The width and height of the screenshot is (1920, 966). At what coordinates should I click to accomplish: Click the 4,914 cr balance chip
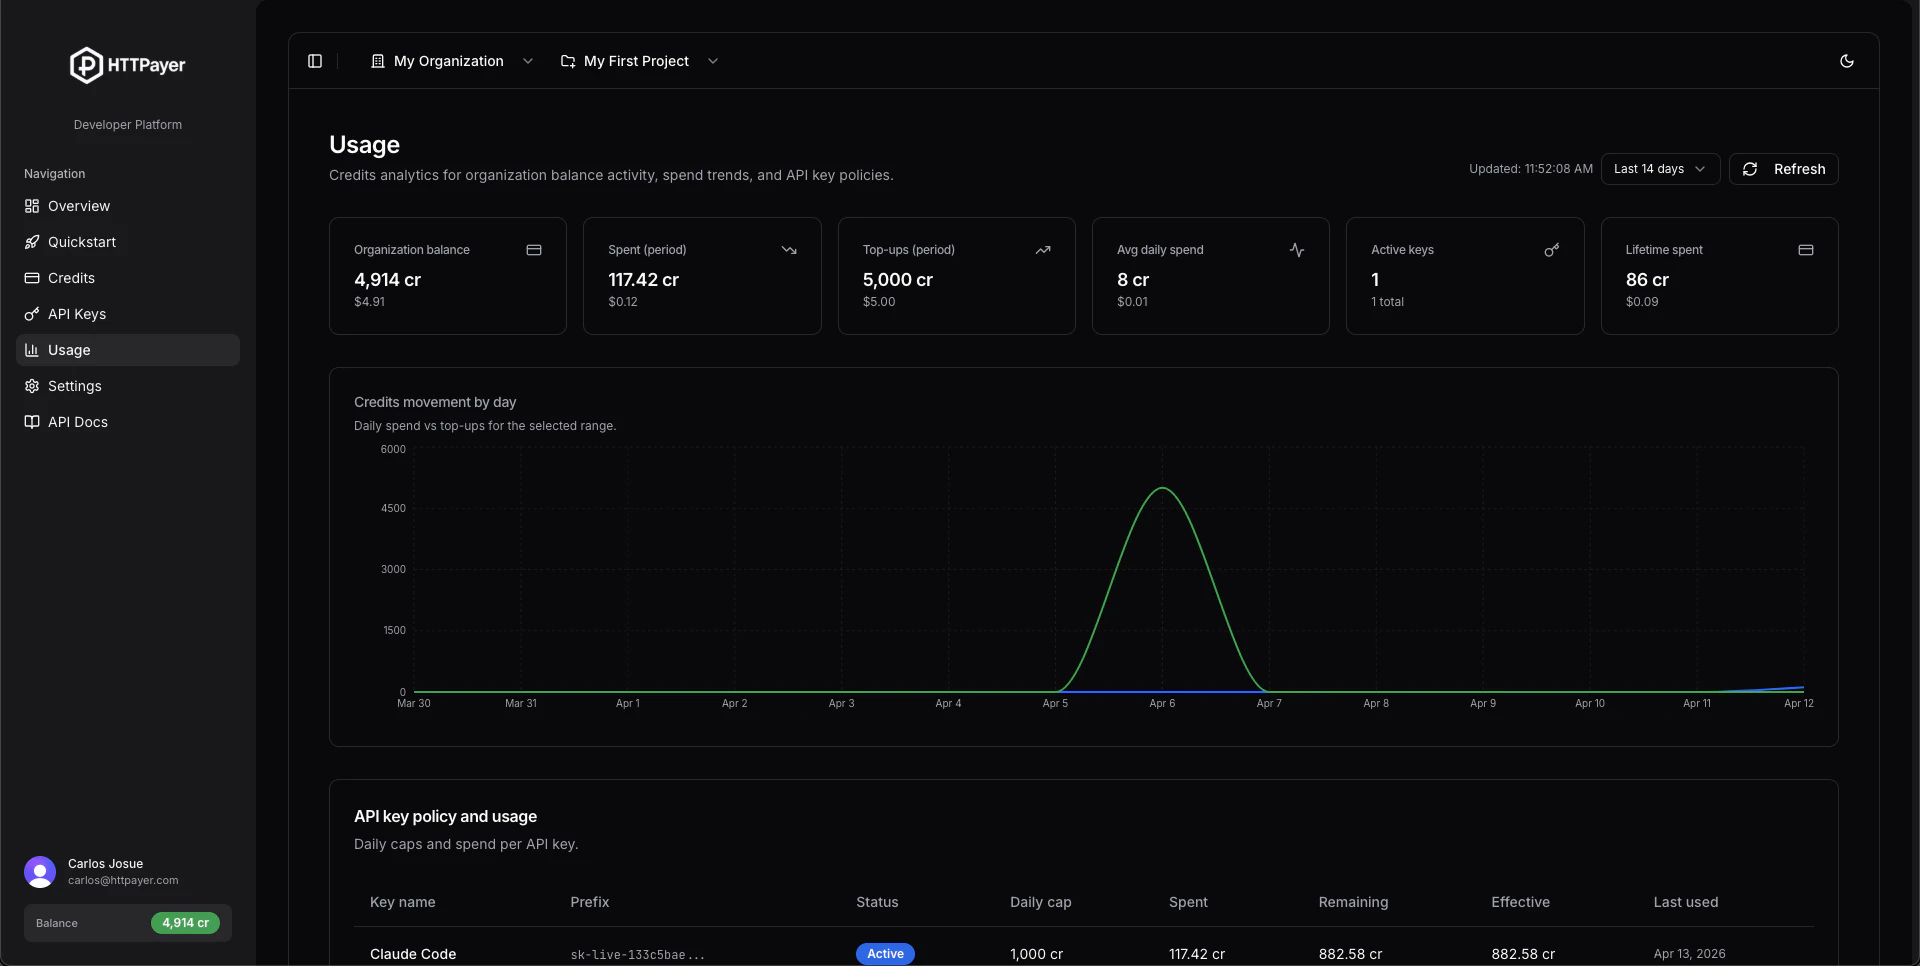185,923
